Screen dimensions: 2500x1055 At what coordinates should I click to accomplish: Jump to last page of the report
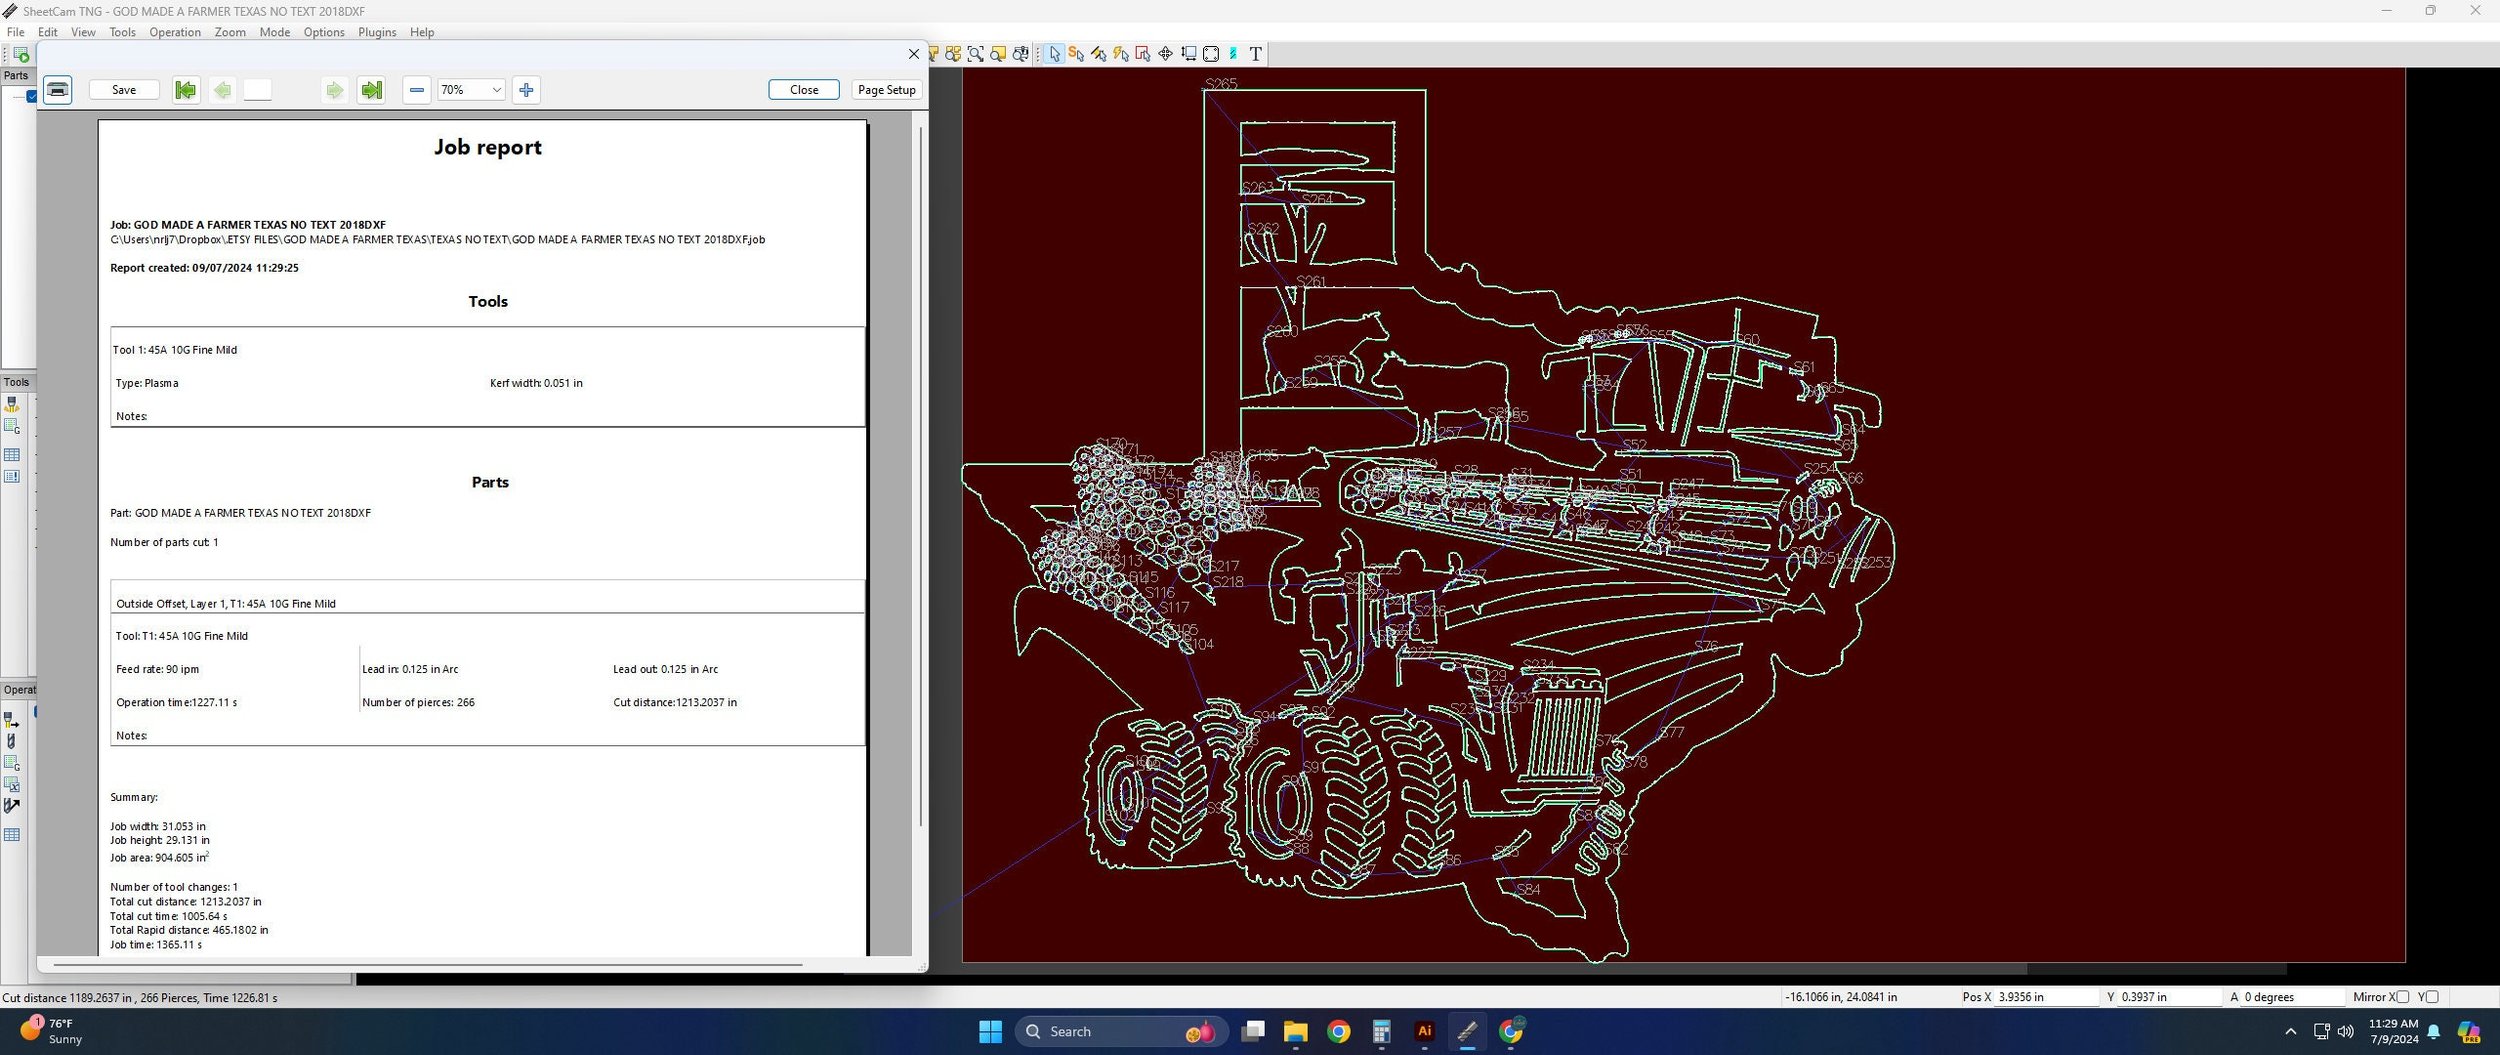371,90
